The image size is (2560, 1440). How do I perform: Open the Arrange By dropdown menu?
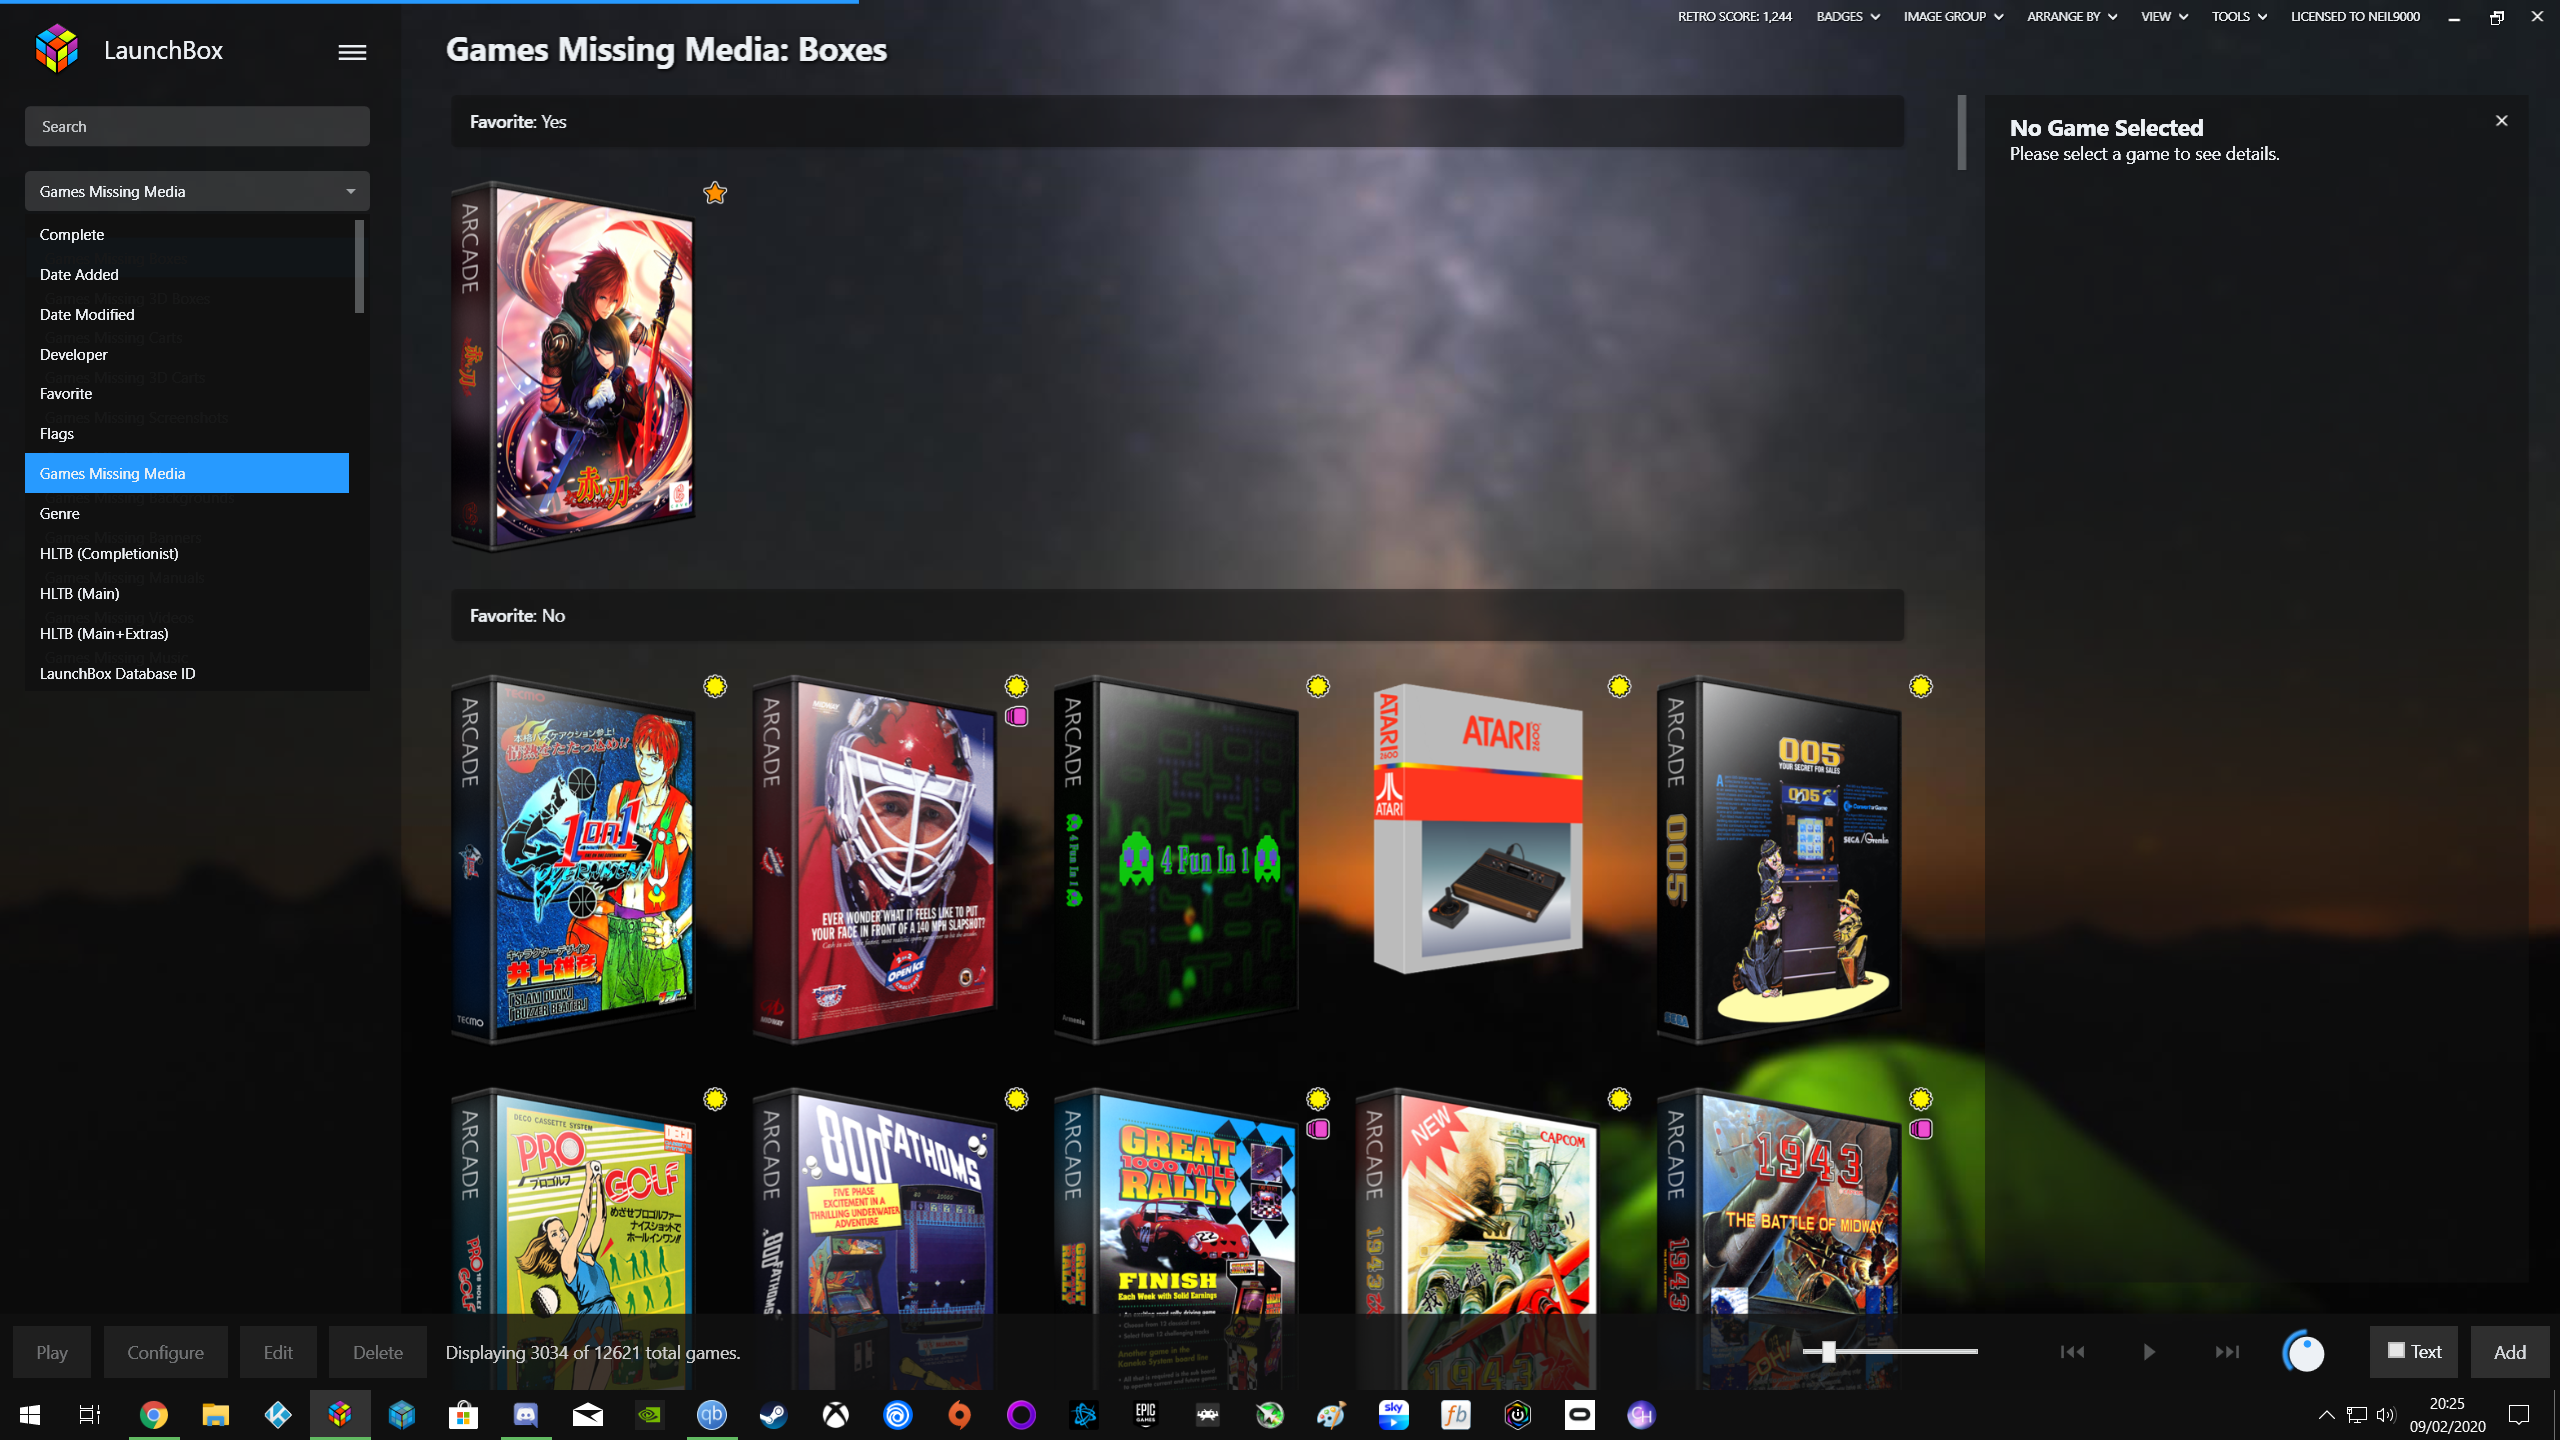[2072, 17]
